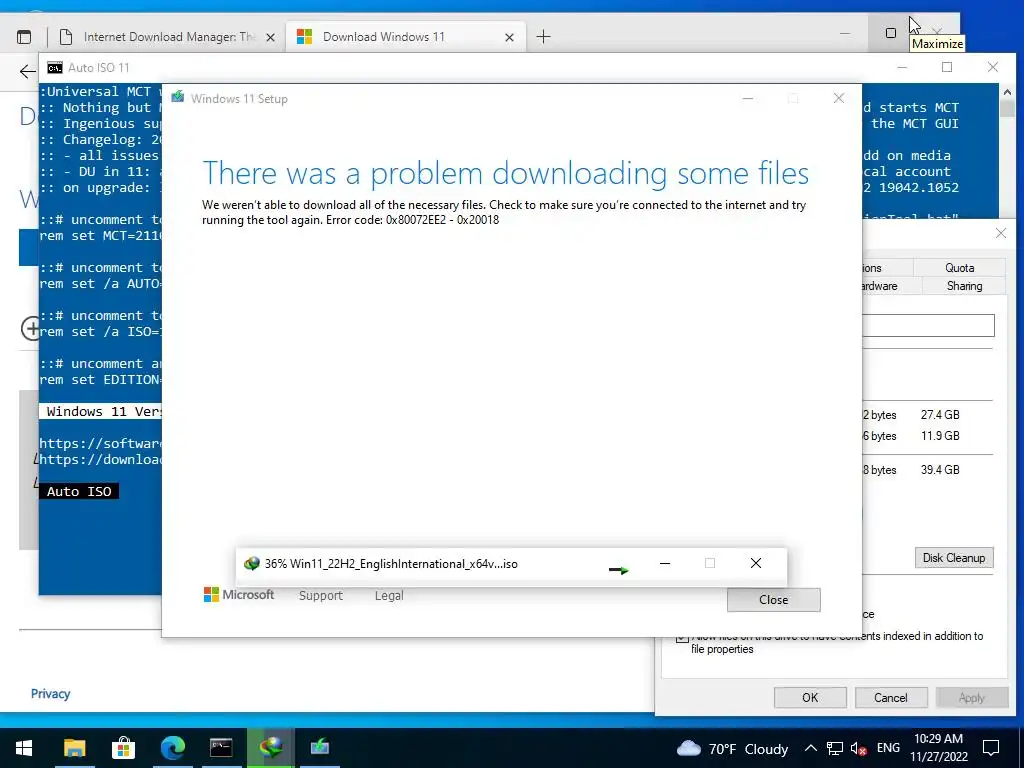Click the 39.4 GB capacity value

tap(940, 470)
